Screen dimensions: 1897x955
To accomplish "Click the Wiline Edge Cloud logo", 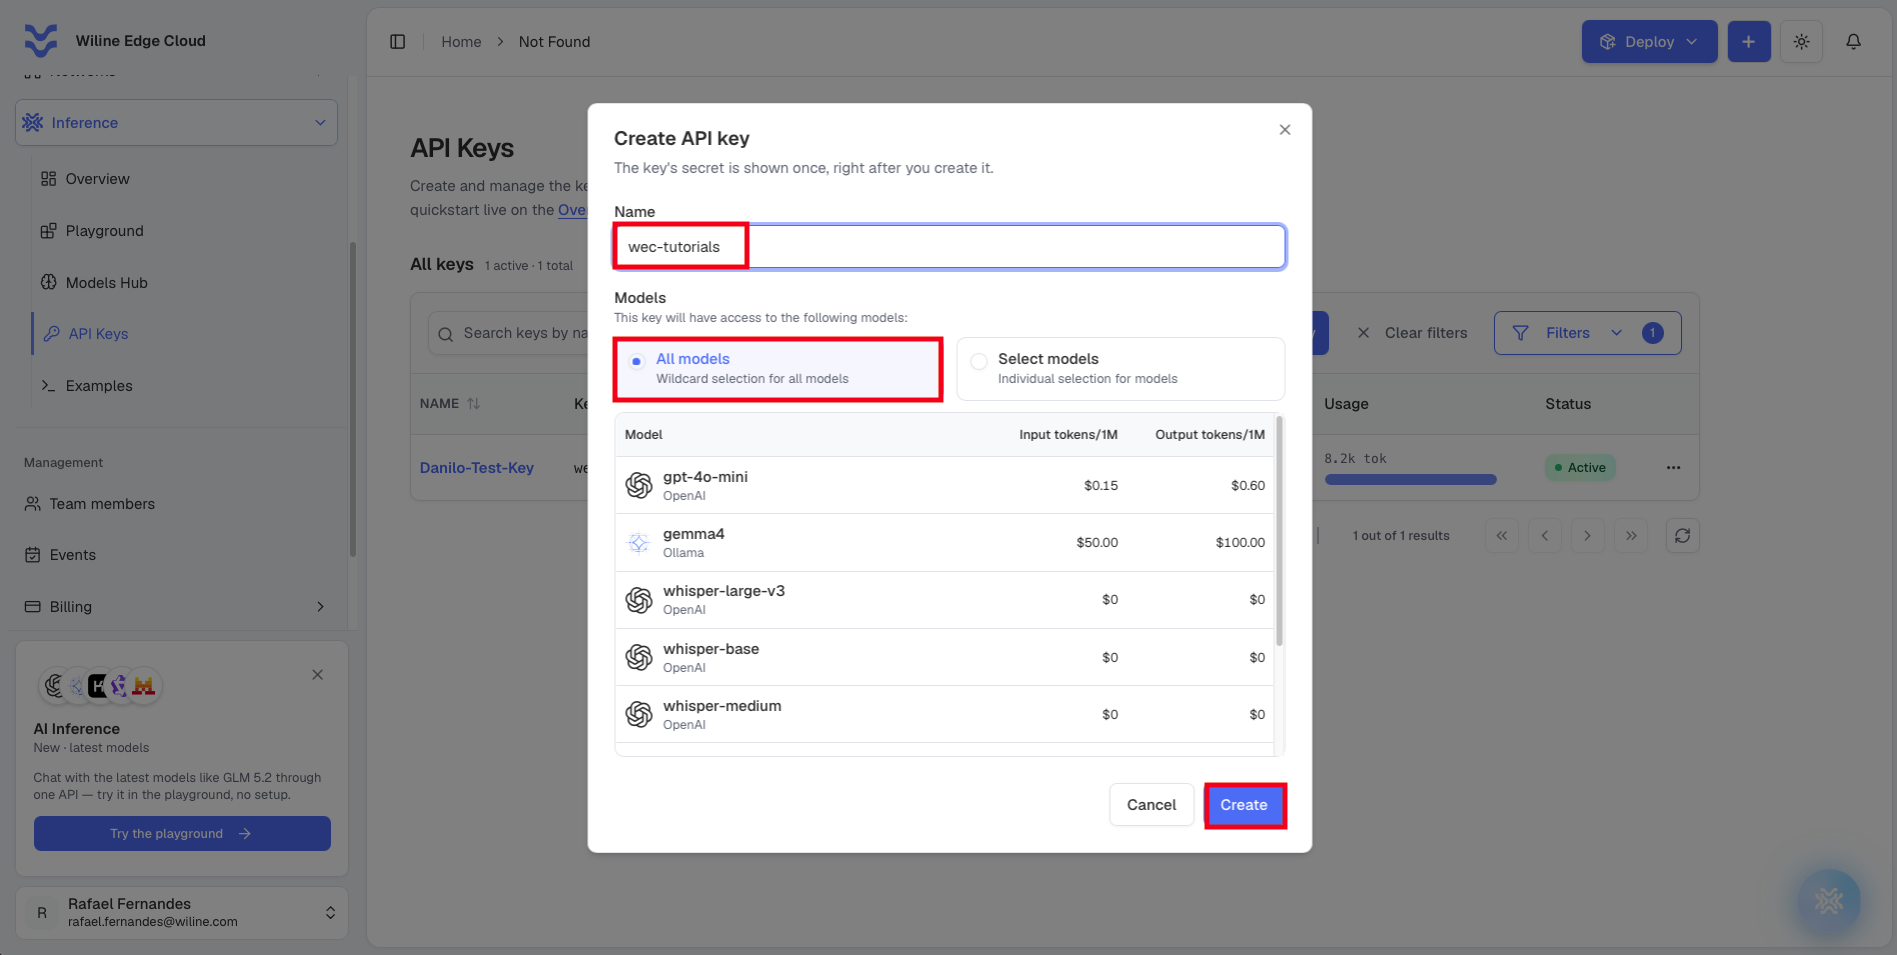I will (41, 41).
